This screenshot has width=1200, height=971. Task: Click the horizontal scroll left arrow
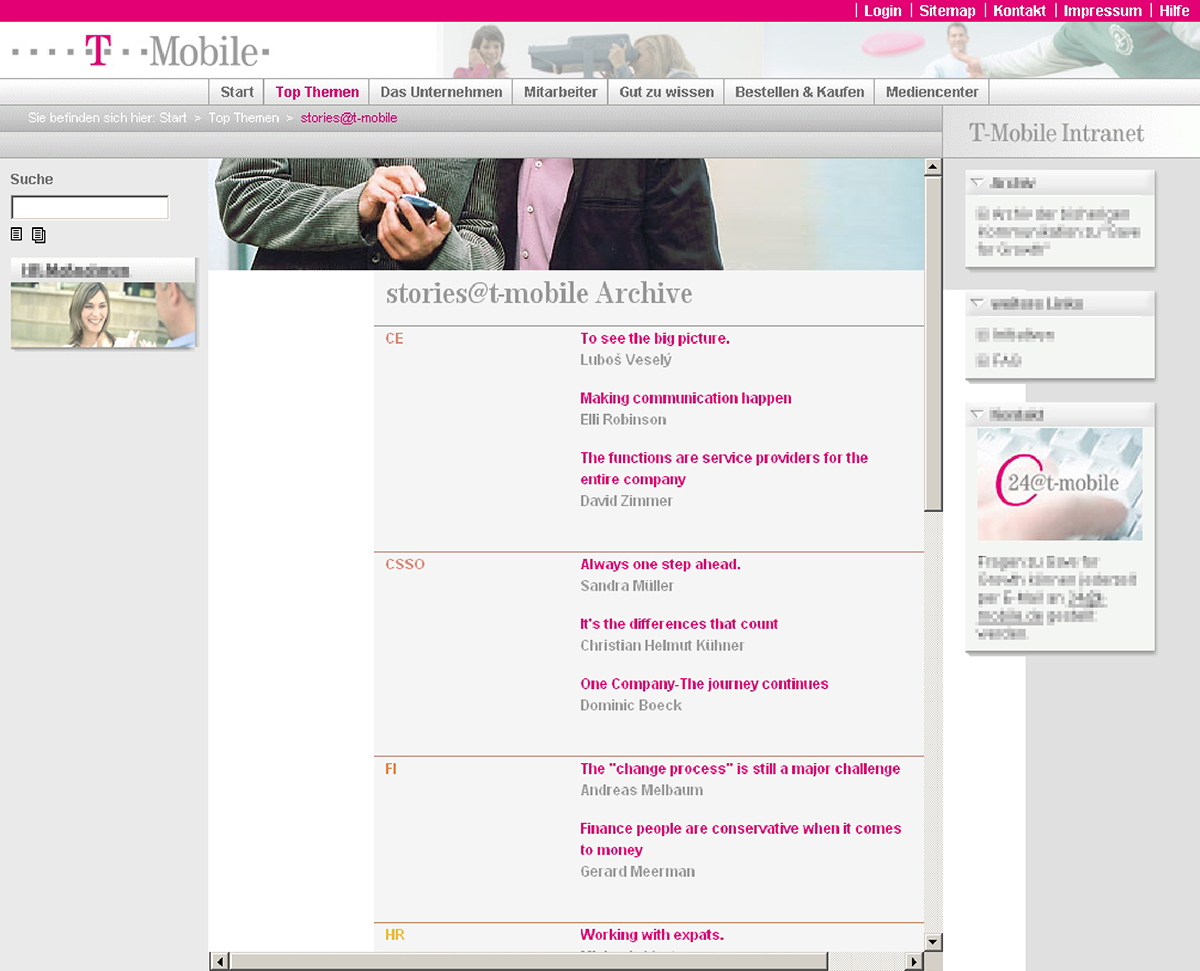coord(220,961)
